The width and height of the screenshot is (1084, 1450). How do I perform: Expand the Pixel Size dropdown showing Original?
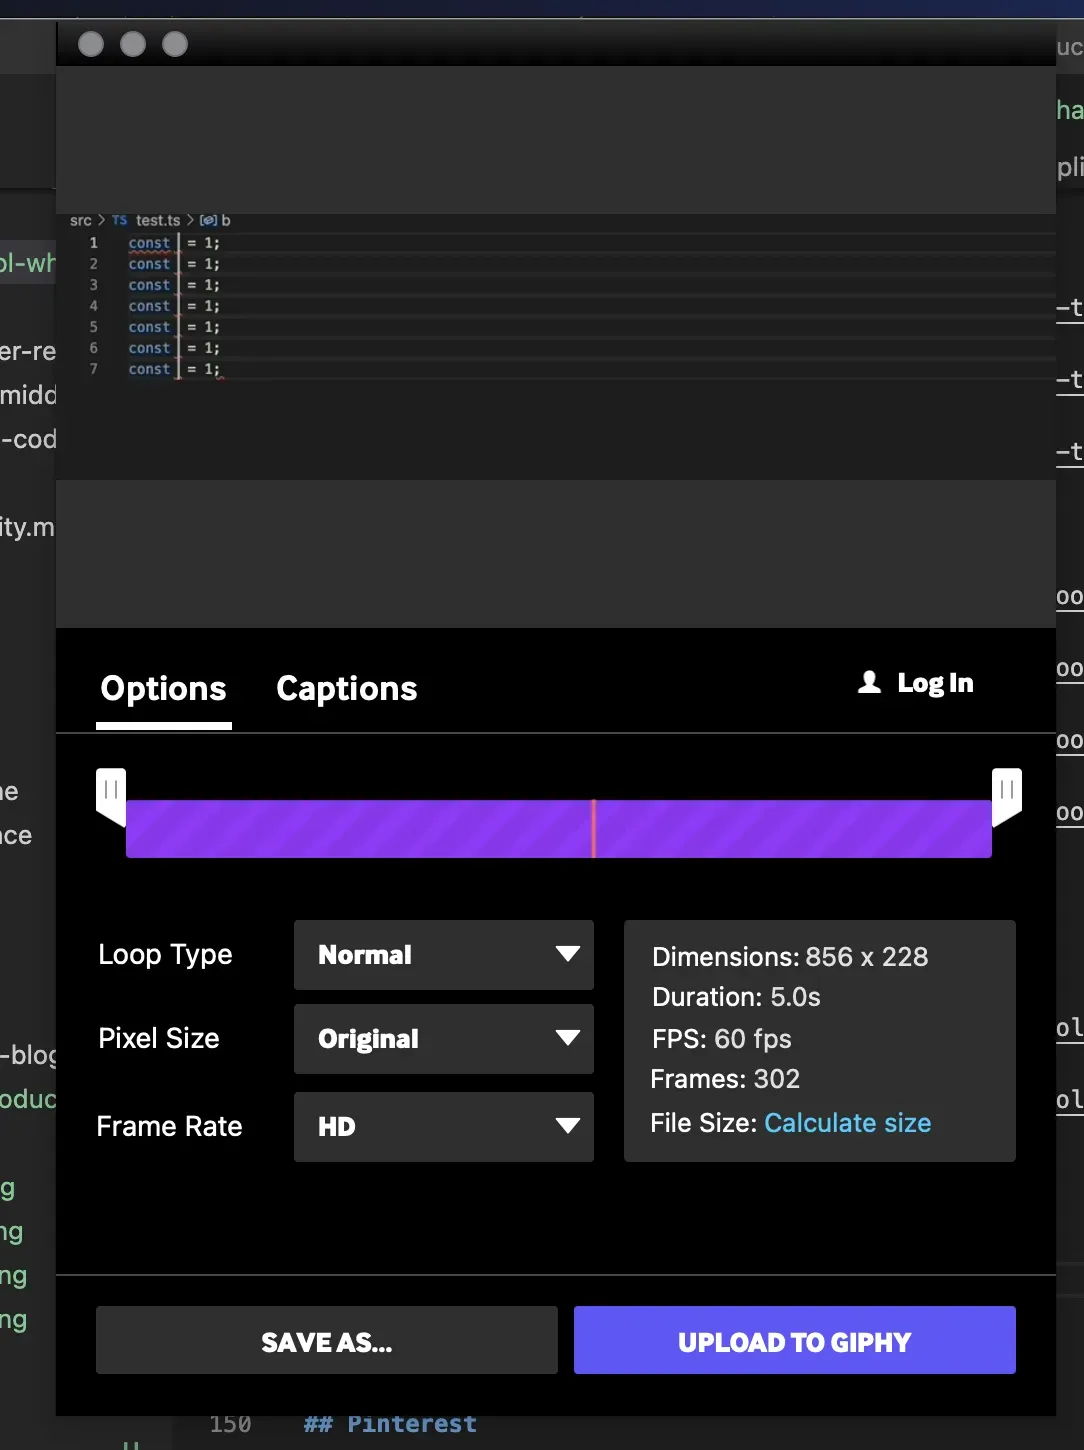(x=443, y=1039)
